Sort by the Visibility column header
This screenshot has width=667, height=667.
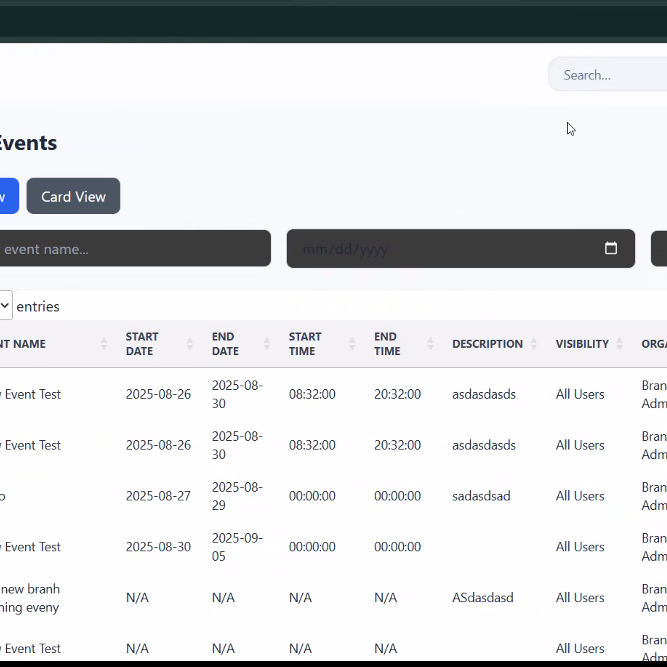click(582, 344)
